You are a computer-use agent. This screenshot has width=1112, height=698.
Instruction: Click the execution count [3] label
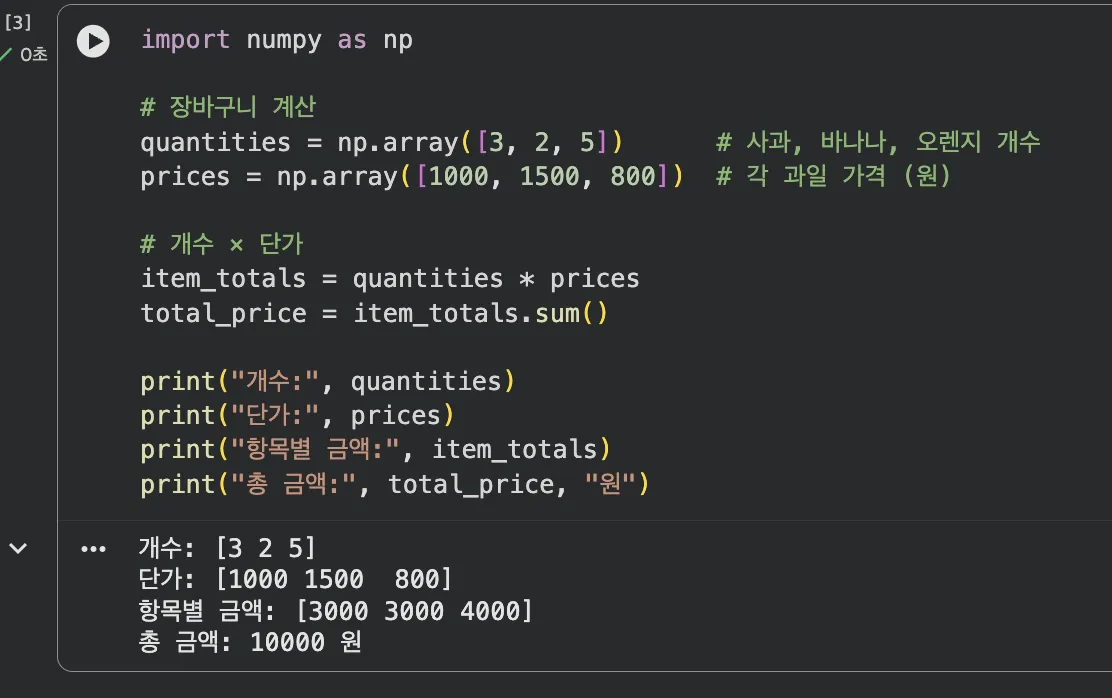[x=18, y=22]
